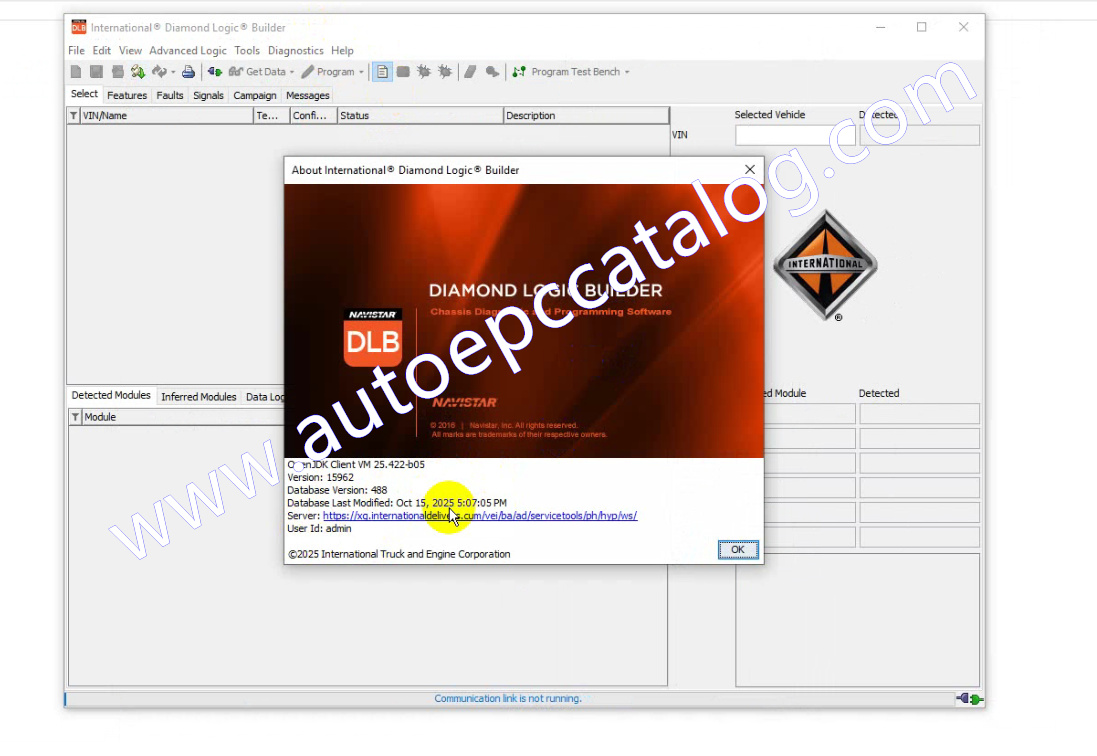
Task: Click the new document toolbar icon
Action: [x=76, y=72]
